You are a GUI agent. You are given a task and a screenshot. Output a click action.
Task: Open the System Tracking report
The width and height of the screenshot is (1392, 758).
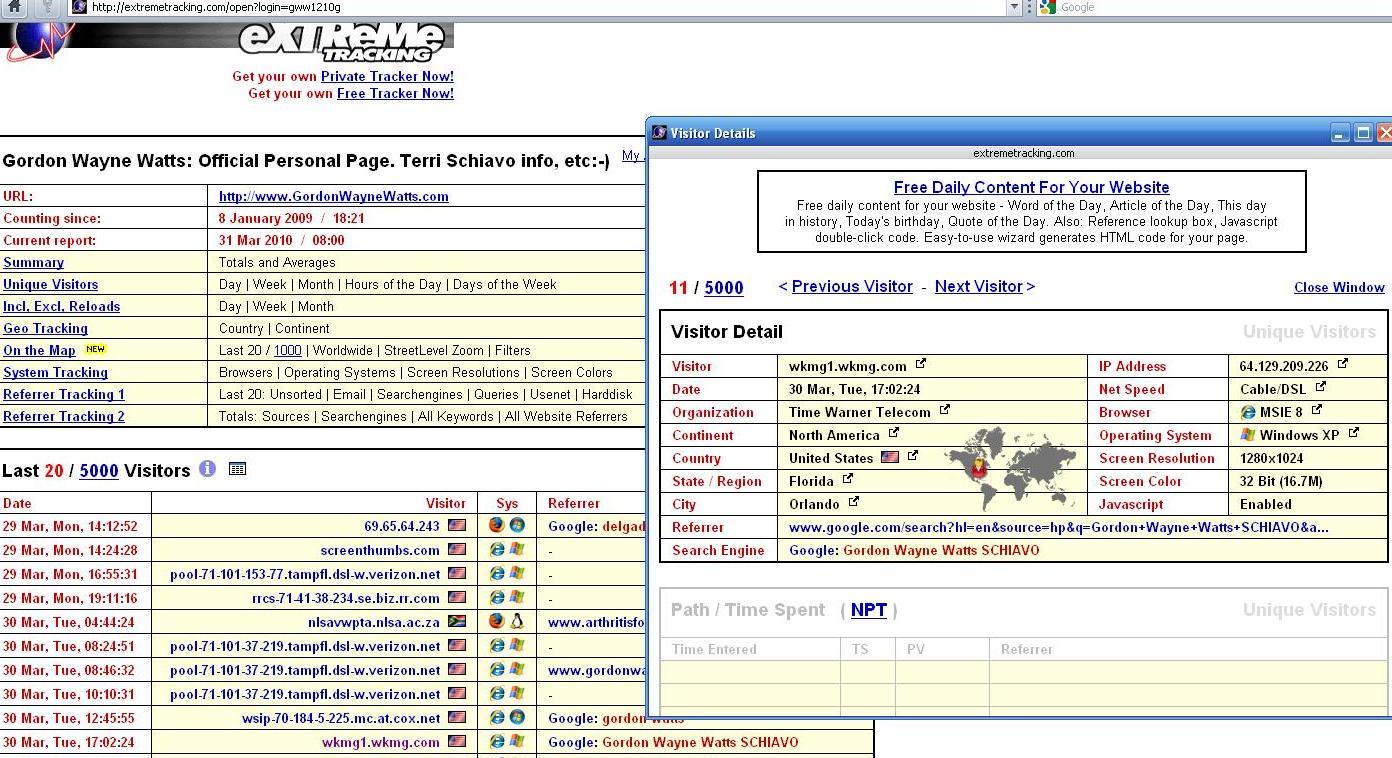click(x=55, y=372)
